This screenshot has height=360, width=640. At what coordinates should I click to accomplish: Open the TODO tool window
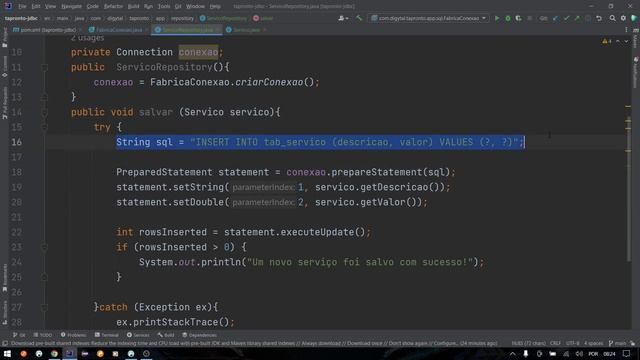42,335
